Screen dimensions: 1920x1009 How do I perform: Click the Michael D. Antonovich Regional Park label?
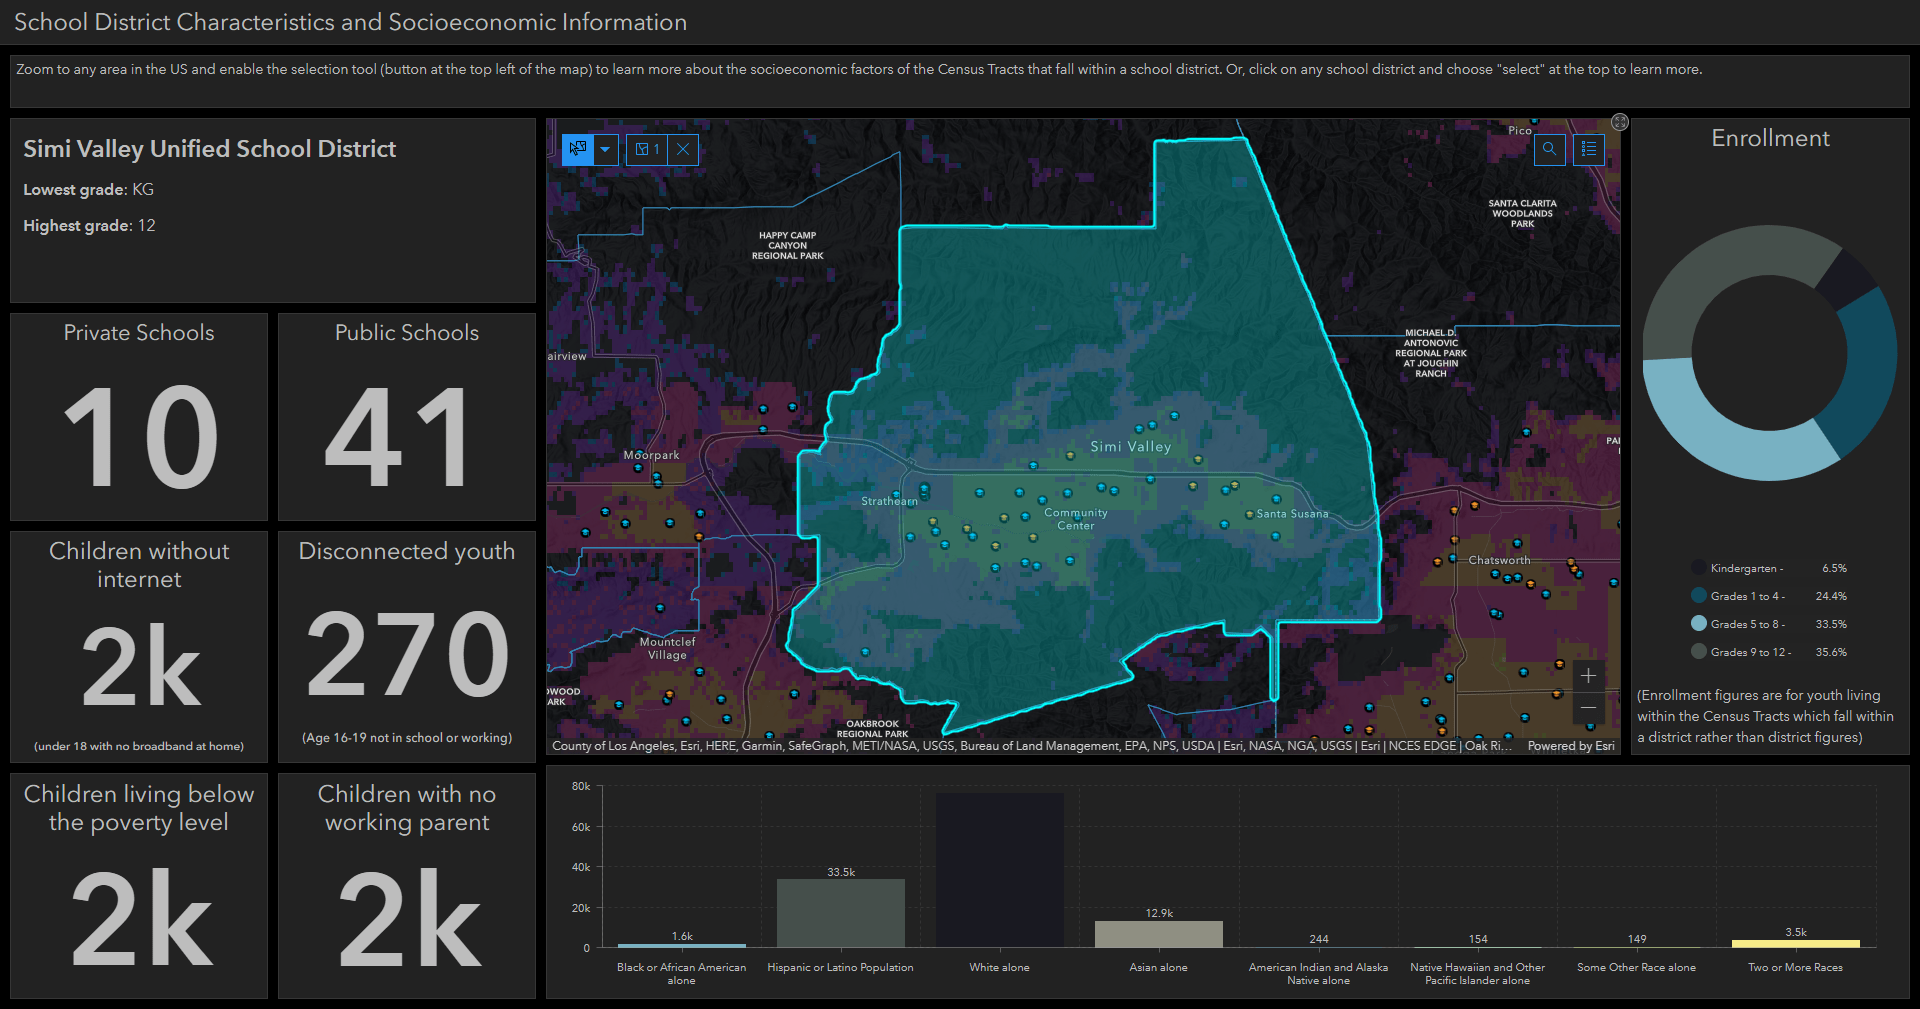pos(1431,353)
